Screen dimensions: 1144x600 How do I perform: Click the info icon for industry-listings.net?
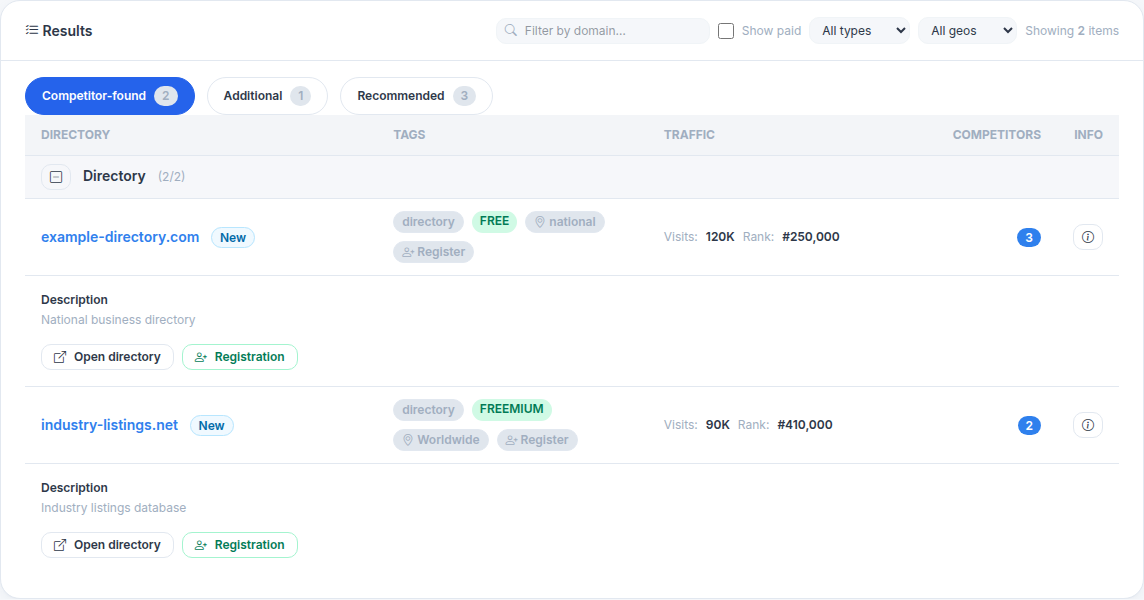(1087, 425)
